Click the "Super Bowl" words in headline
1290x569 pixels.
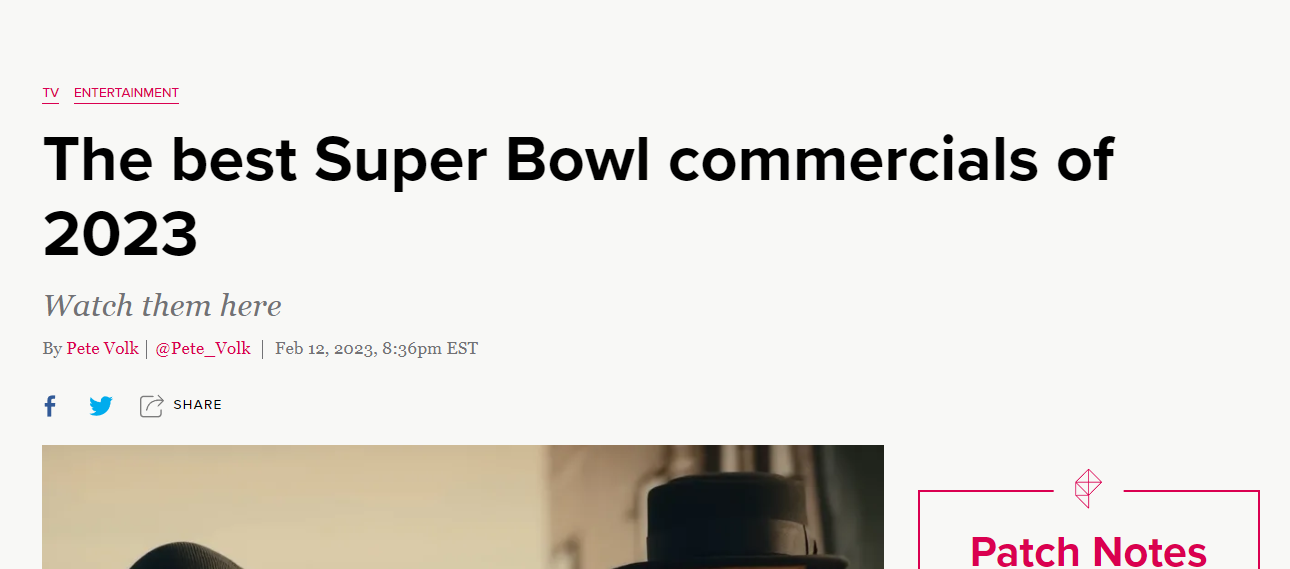point(483,159)
